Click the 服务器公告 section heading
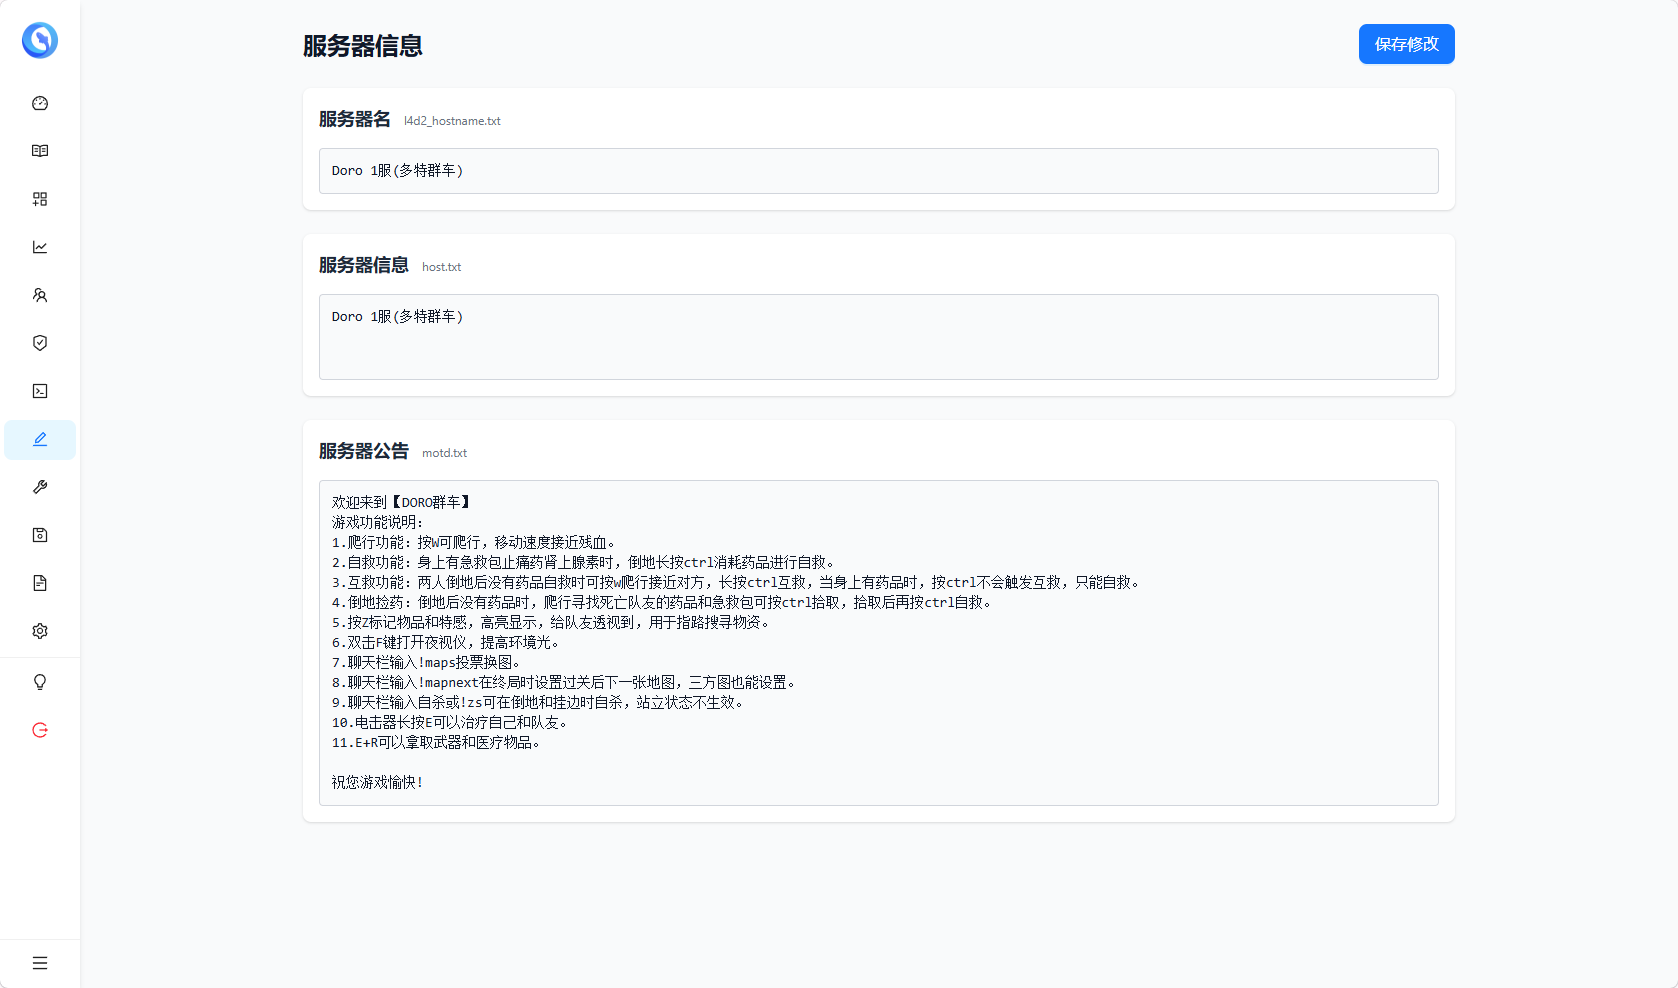This screenshot has height=988, width=1678. [364, 451]
